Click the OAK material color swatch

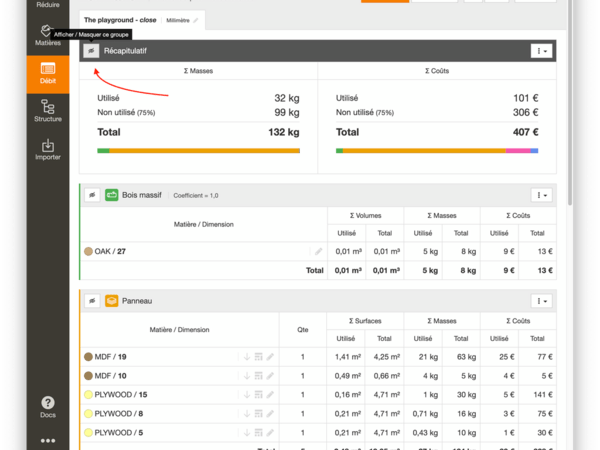[x=88, y=252]
